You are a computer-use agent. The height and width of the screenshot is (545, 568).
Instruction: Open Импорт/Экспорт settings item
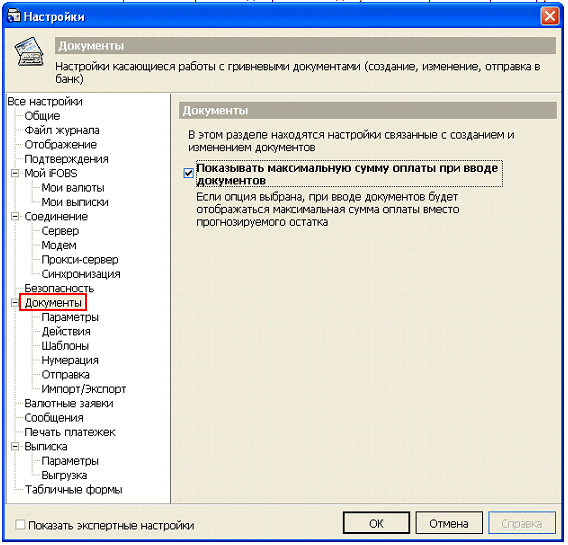coord(84,389)
